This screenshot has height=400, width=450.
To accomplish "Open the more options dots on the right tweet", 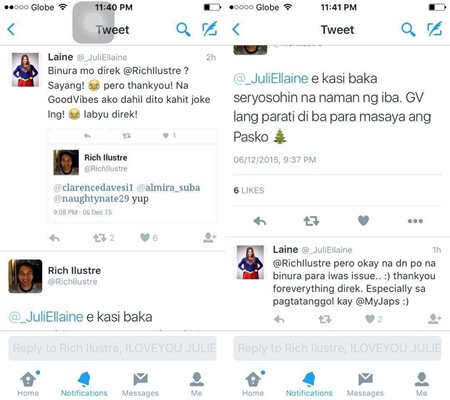I will 415,221.
